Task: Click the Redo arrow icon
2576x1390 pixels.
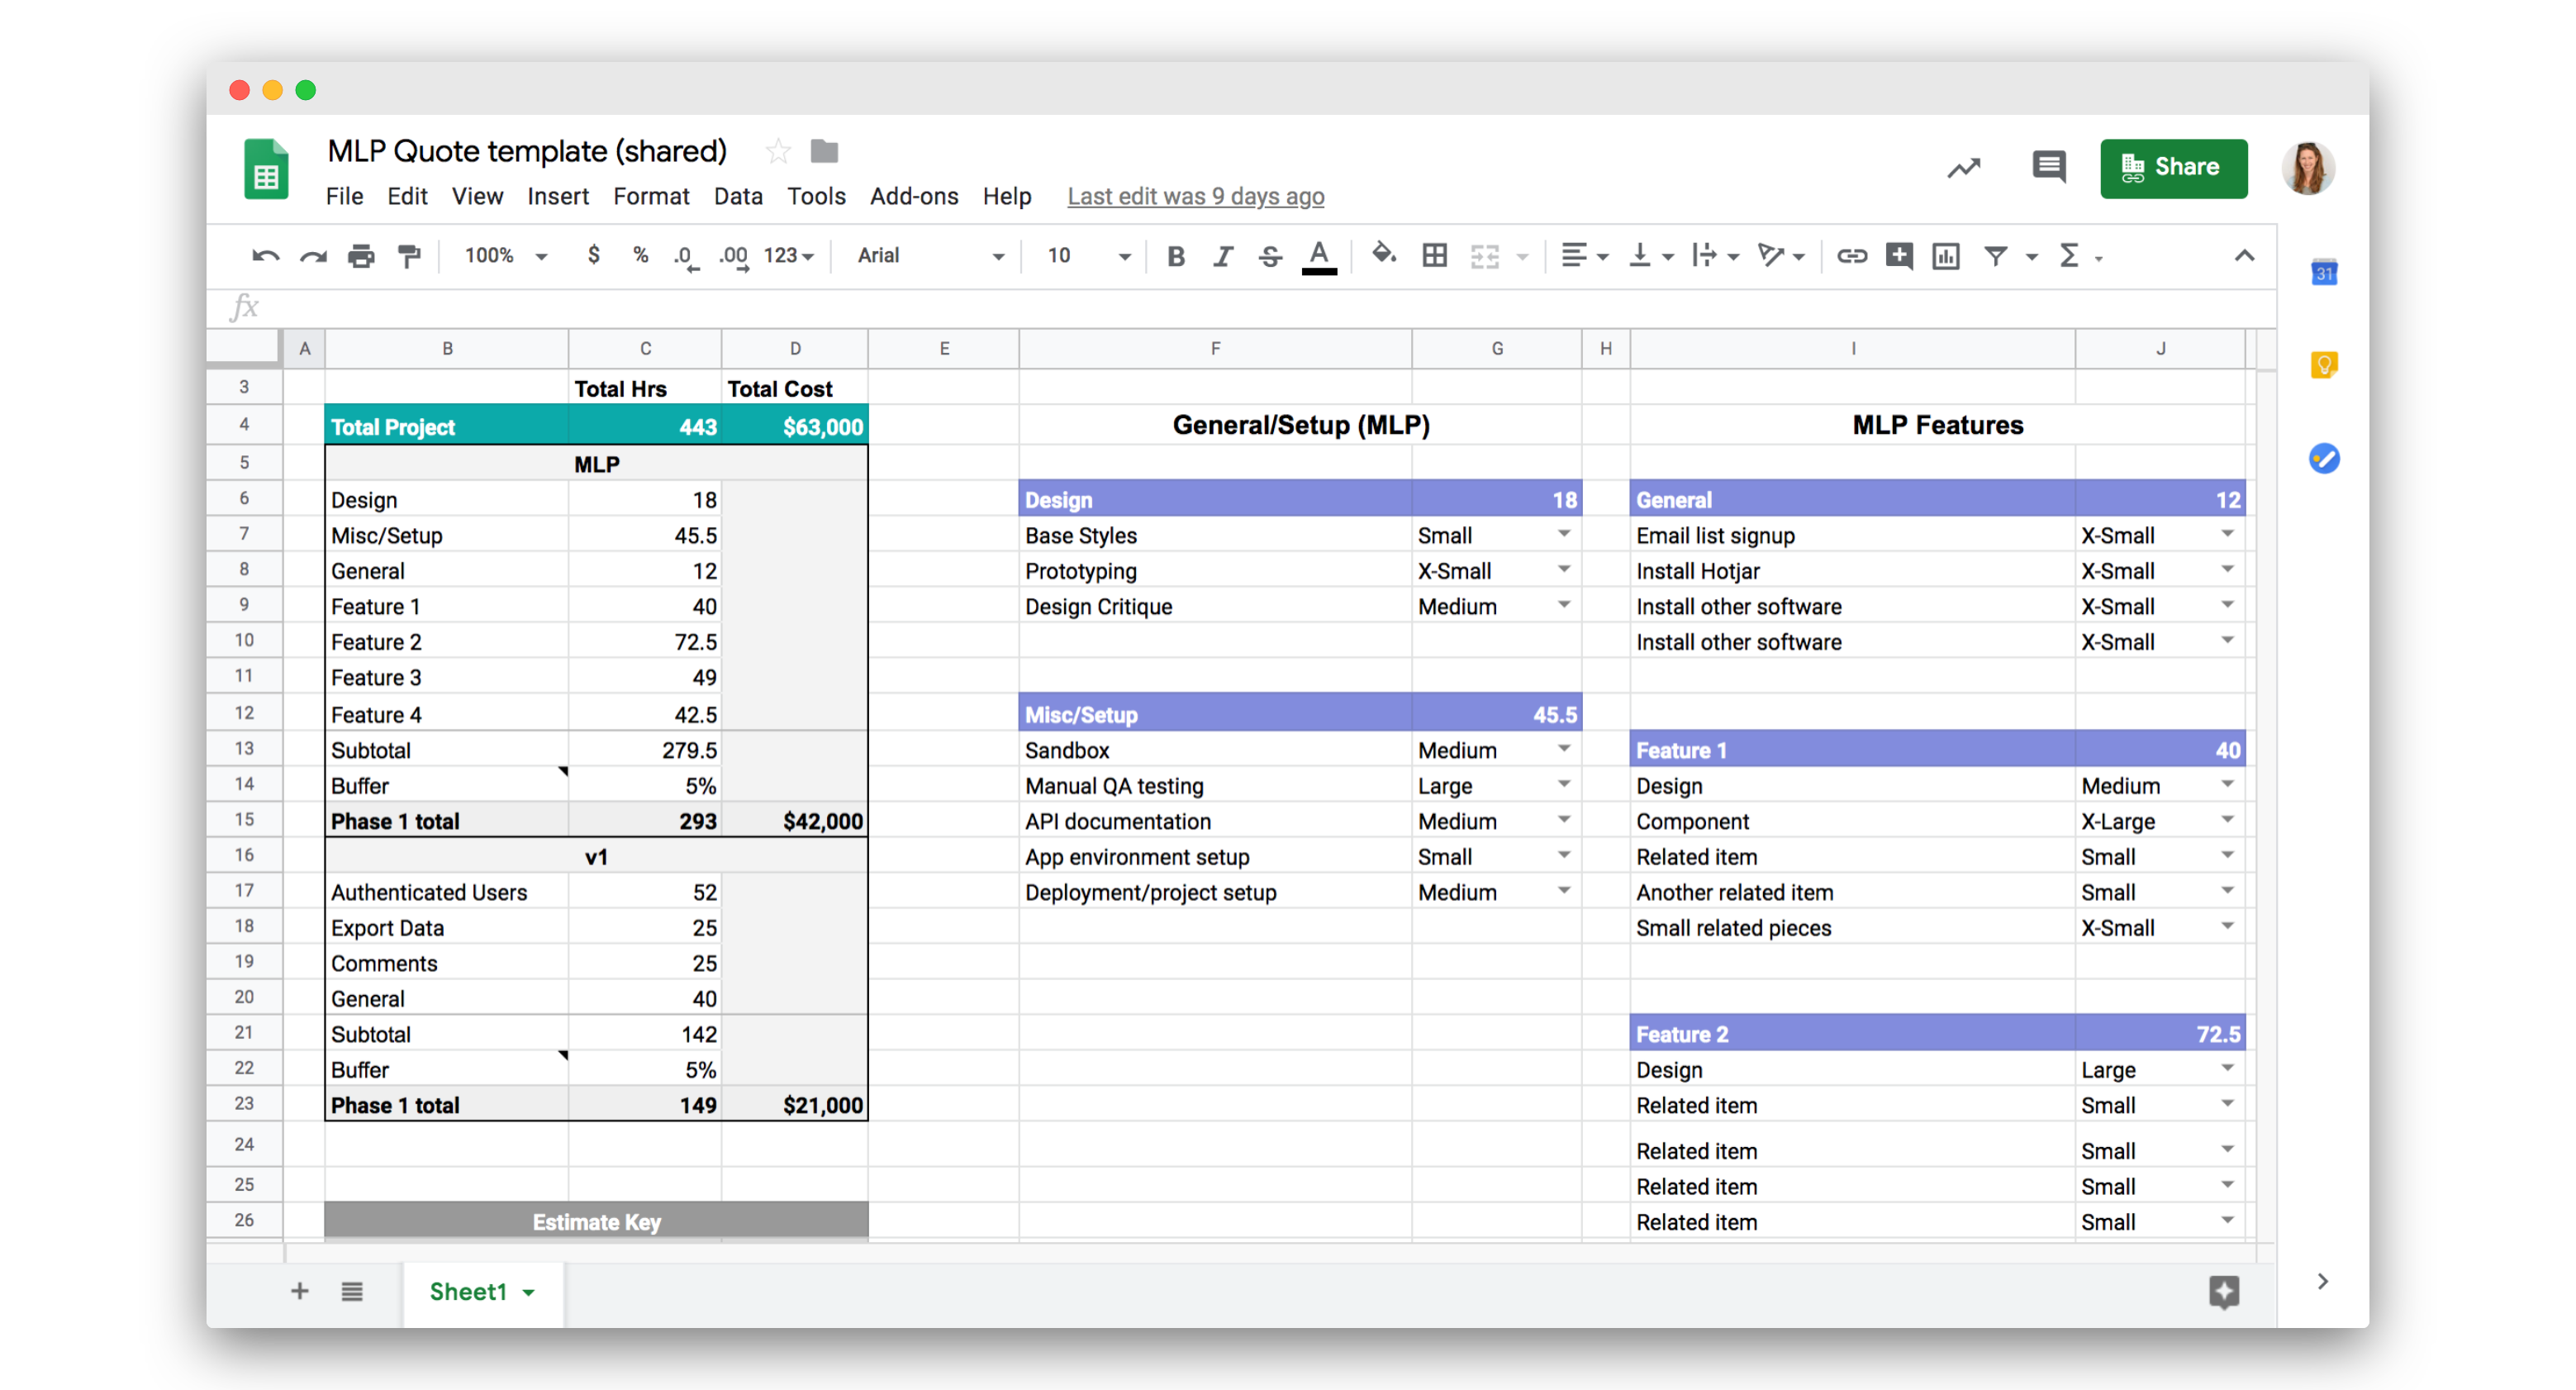Action: (x=313, y=256)
